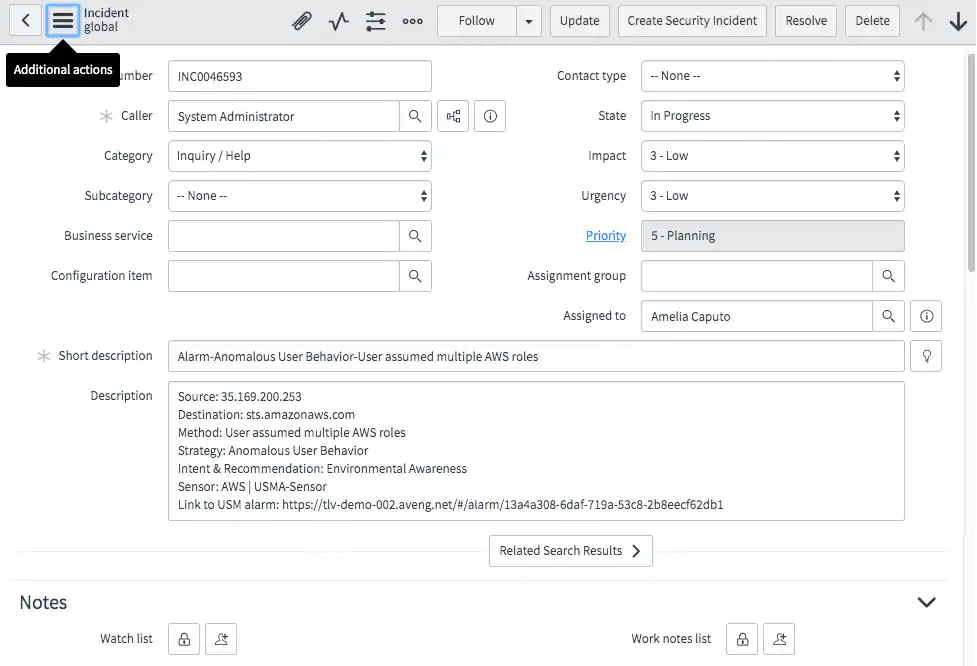This screenshot has height=666, width=977.
Task: Open the Additional actions hamburger menu
Action: pos(63,21)
